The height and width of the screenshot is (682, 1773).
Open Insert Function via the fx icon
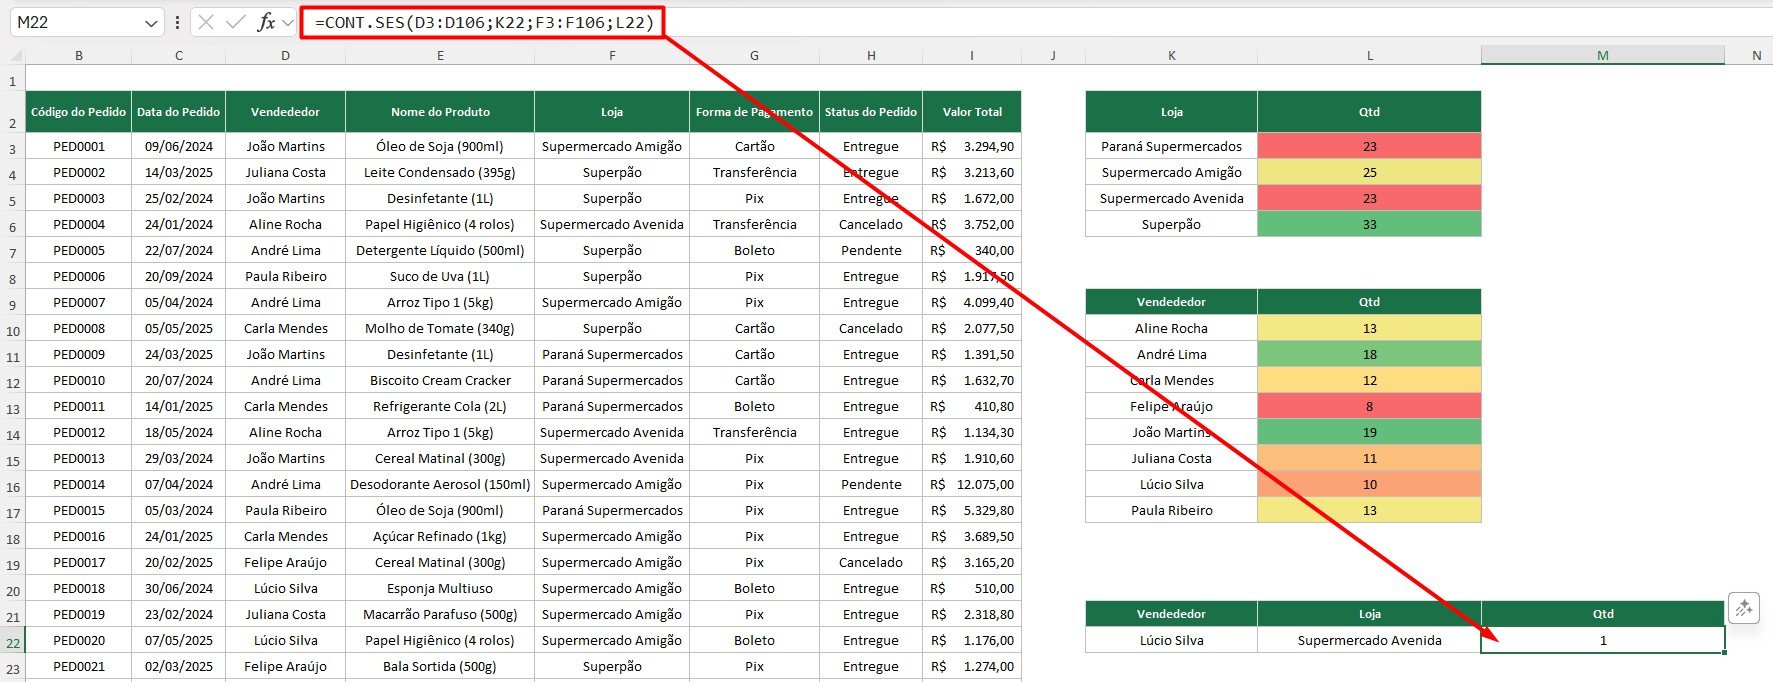click(265, 22)
